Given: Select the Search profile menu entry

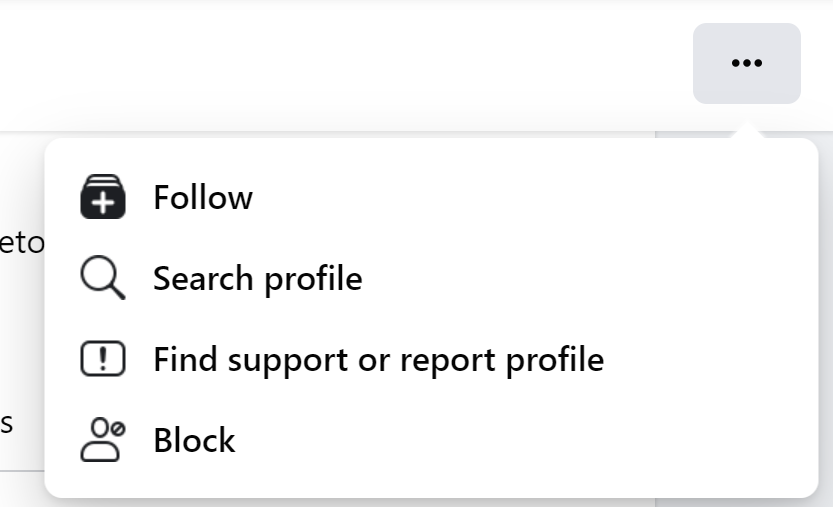Looking at the screenshot, I should click(431, 278).
